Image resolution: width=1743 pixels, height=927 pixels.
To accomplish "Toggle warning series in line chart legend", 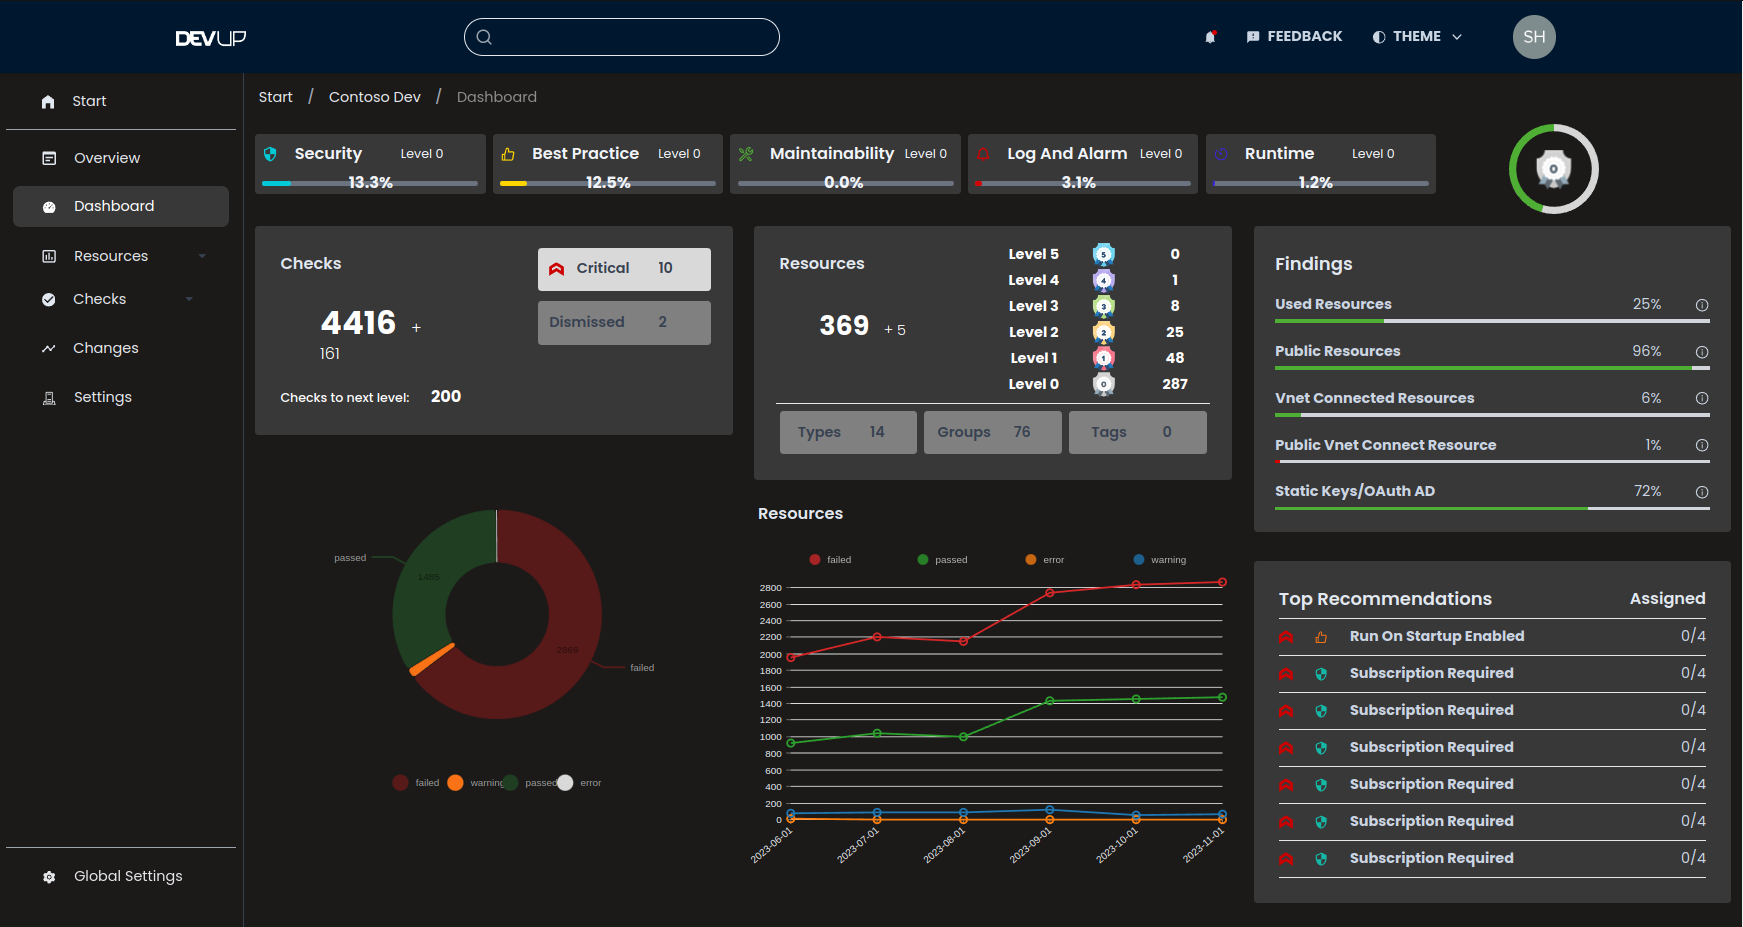I will pos(1160,560).
